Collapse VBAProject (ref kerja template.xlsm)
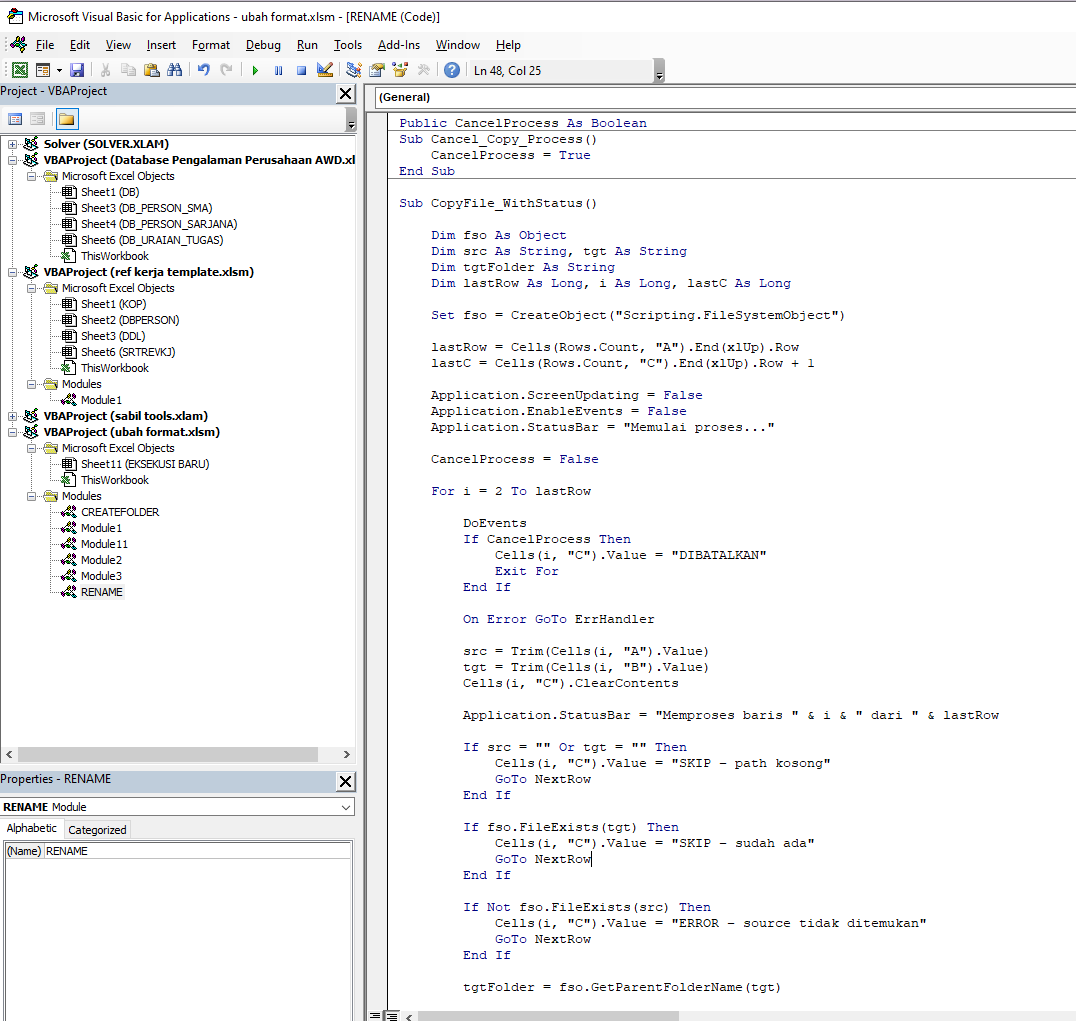Image resolution: width=1076 pixels, height=1021 pixels. pyautogui.click(x=12, y=272)
